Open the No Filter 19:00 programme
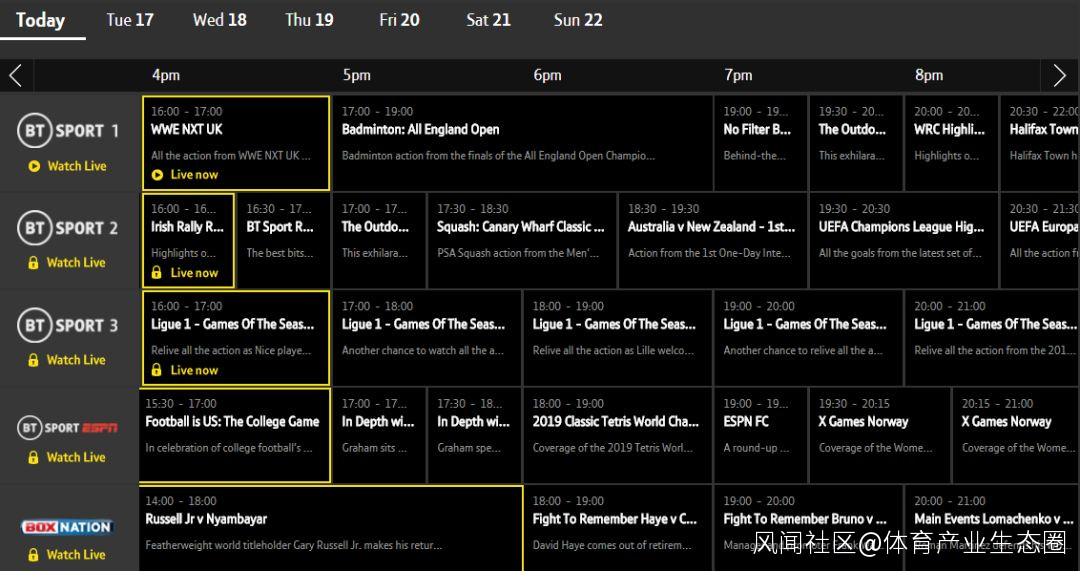Viewport: 1080px width, 571px height. click(x=761, y=143)
